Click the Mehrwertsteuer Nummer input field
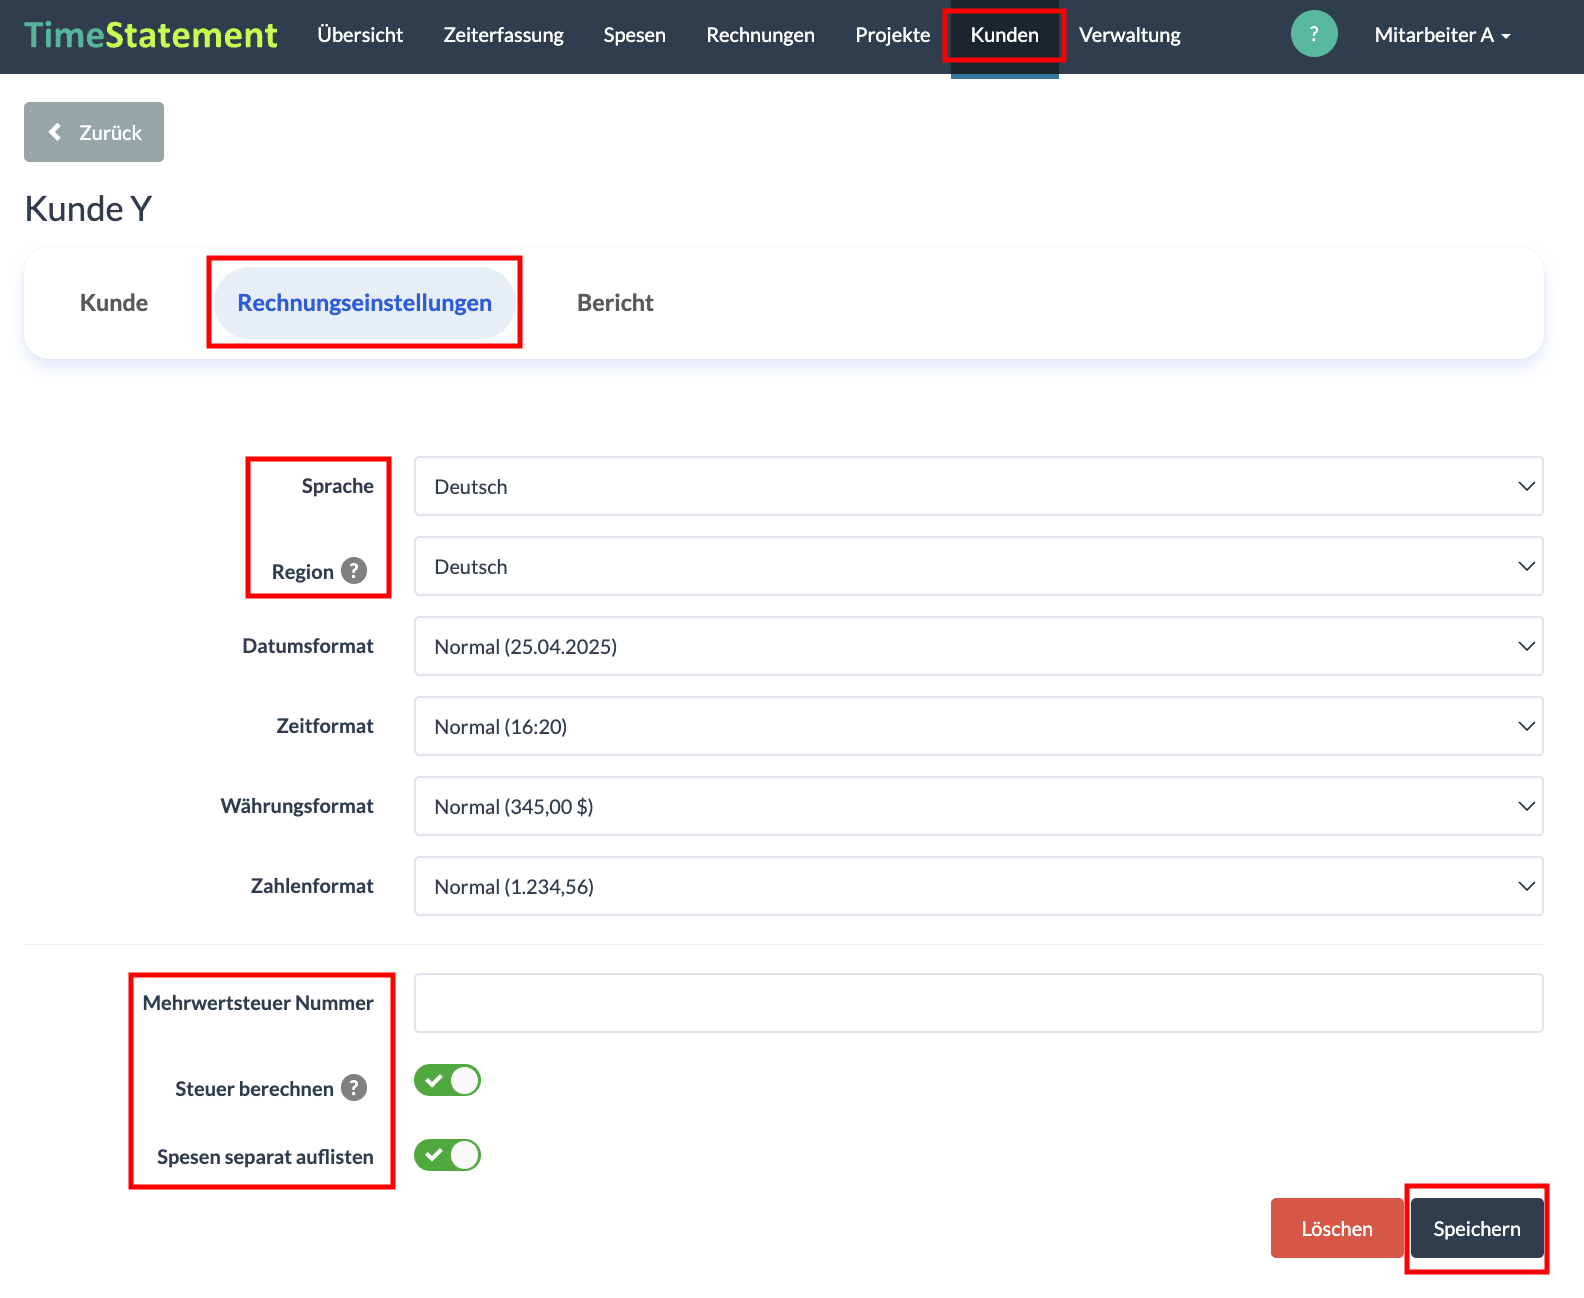Image resolution: width=1584 pixels, height=1298 pixels. (978, 1003)
